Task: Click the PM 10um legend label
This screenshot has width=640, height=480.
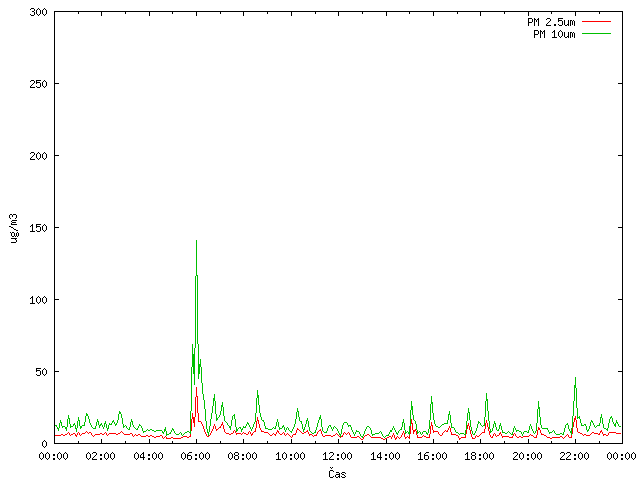Action: coord(554,34)
